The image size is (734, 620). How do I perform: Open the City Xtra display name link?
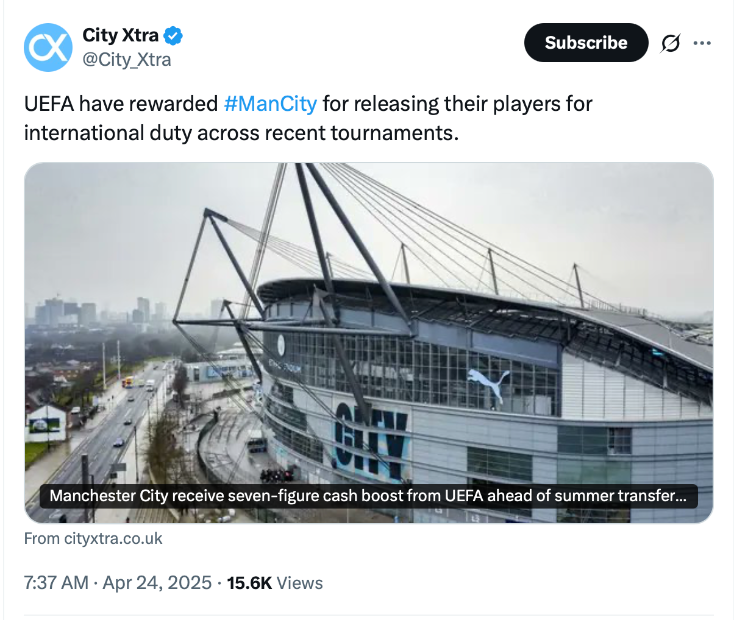tap(120, 36)
